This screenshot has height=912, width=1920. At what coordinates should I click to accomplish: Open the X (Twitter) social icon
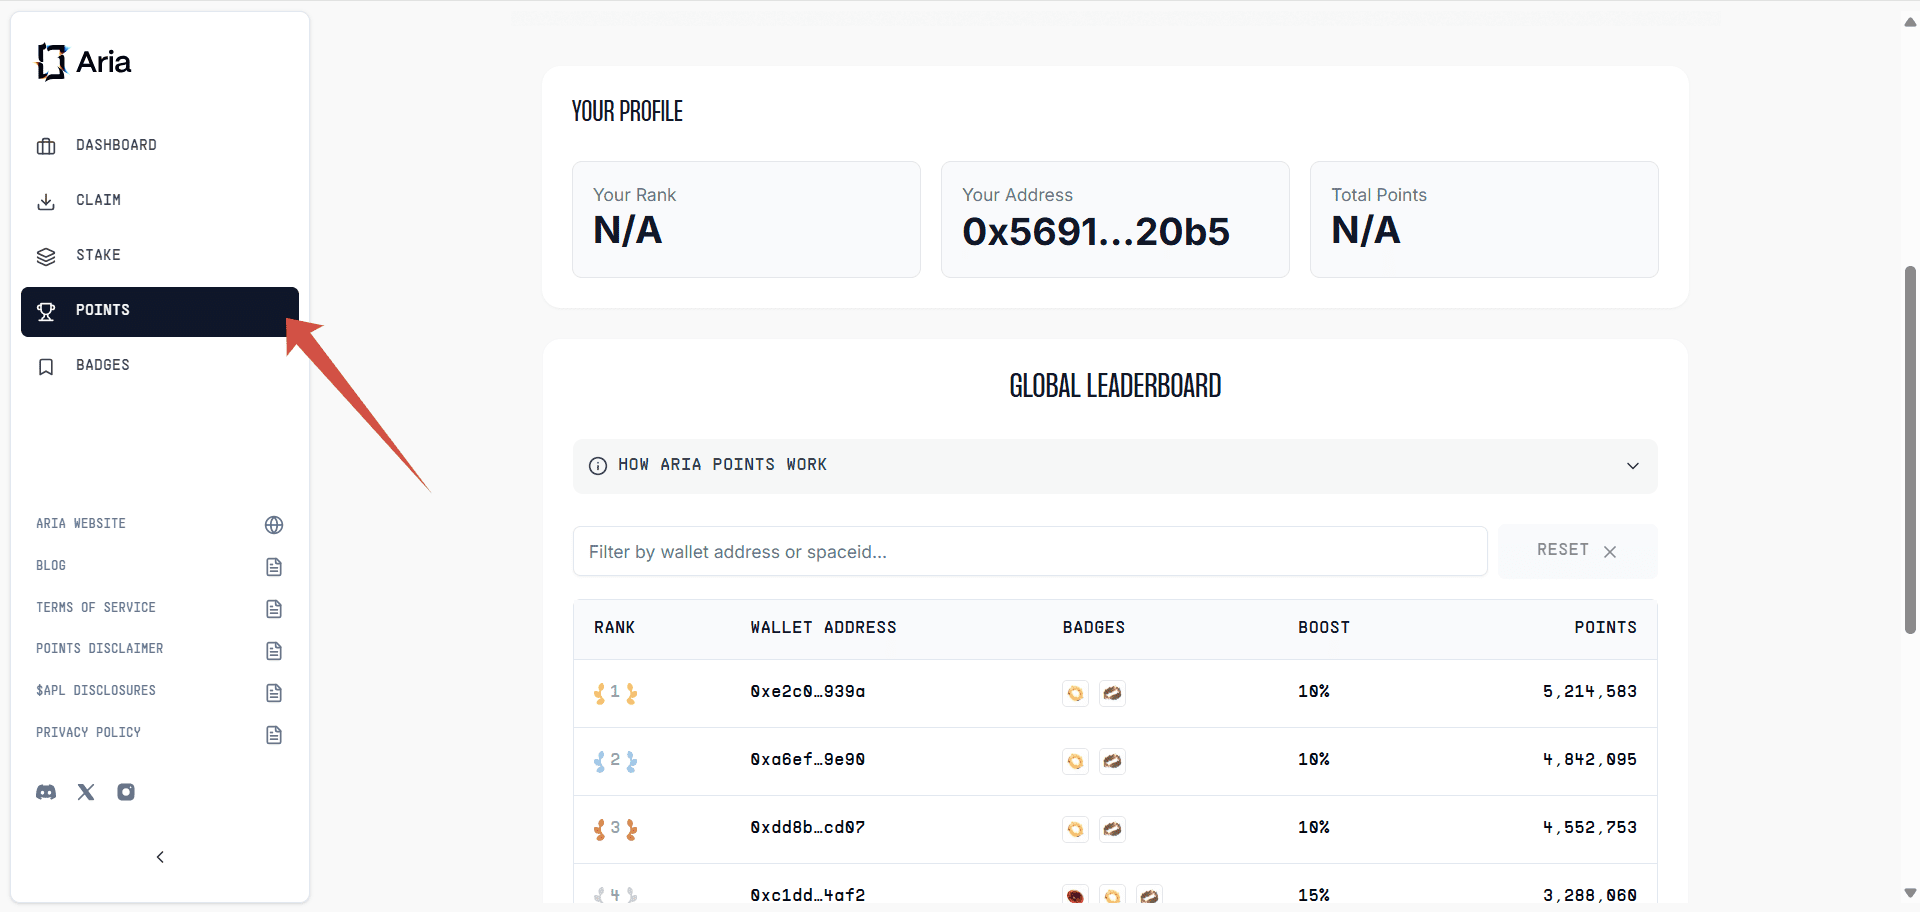click(86, 792)
